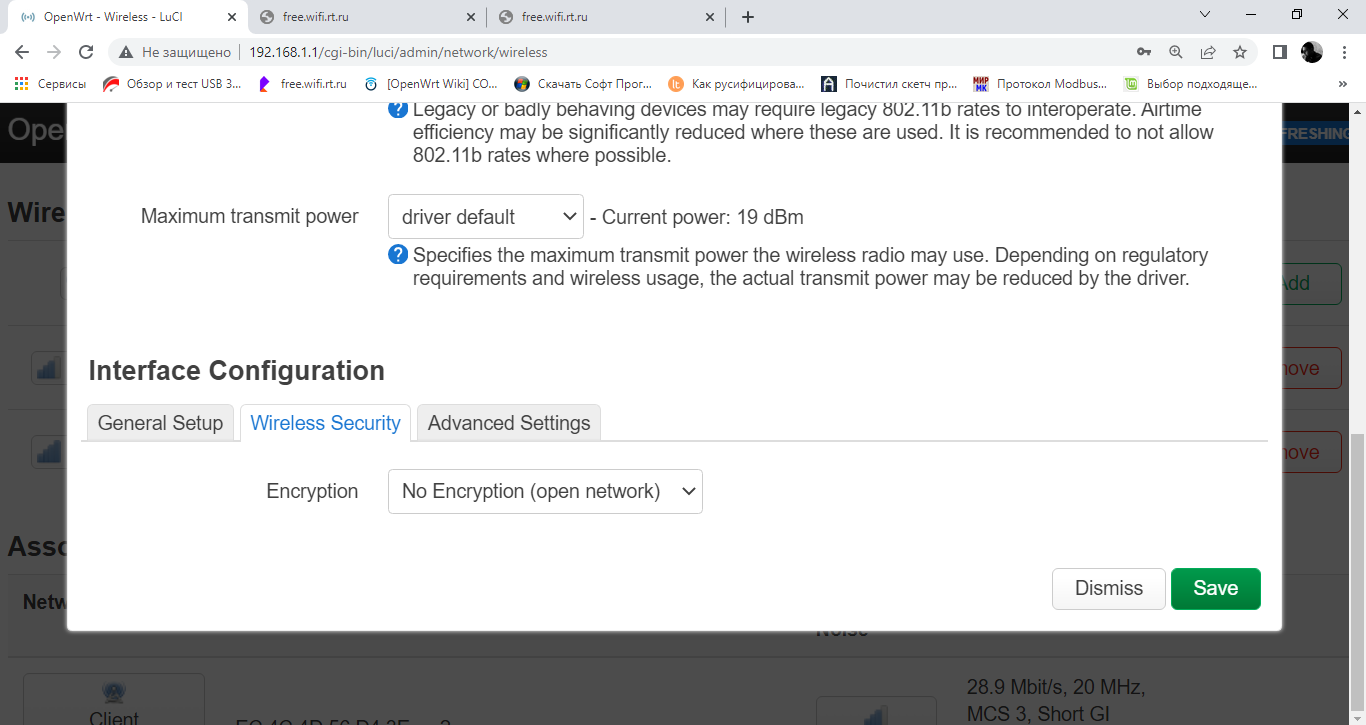Switch to second free.wifi.rt.ru browser tab

tap(606, 17)
